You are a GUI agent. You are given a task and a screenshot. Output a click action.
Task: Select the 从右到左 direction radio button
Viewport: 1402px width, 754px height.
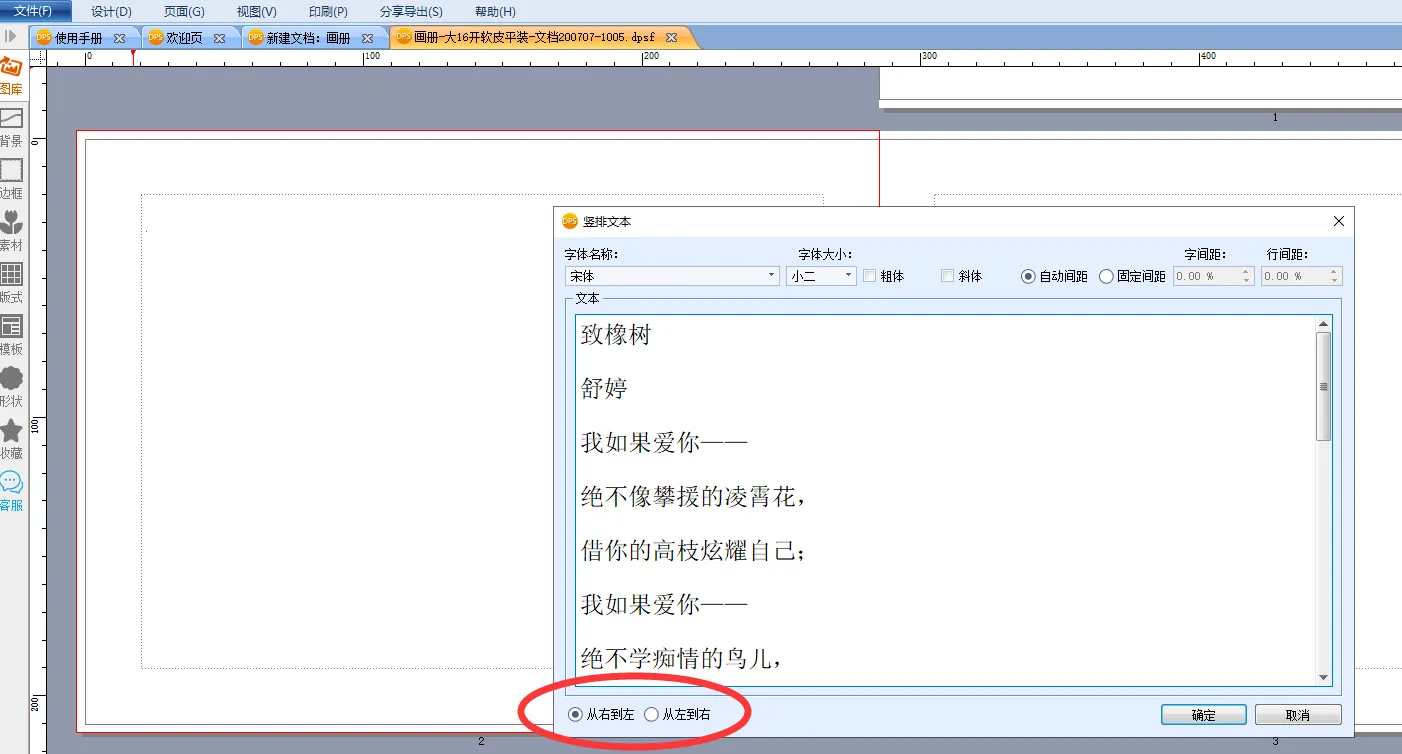click(x=574, y=714)
